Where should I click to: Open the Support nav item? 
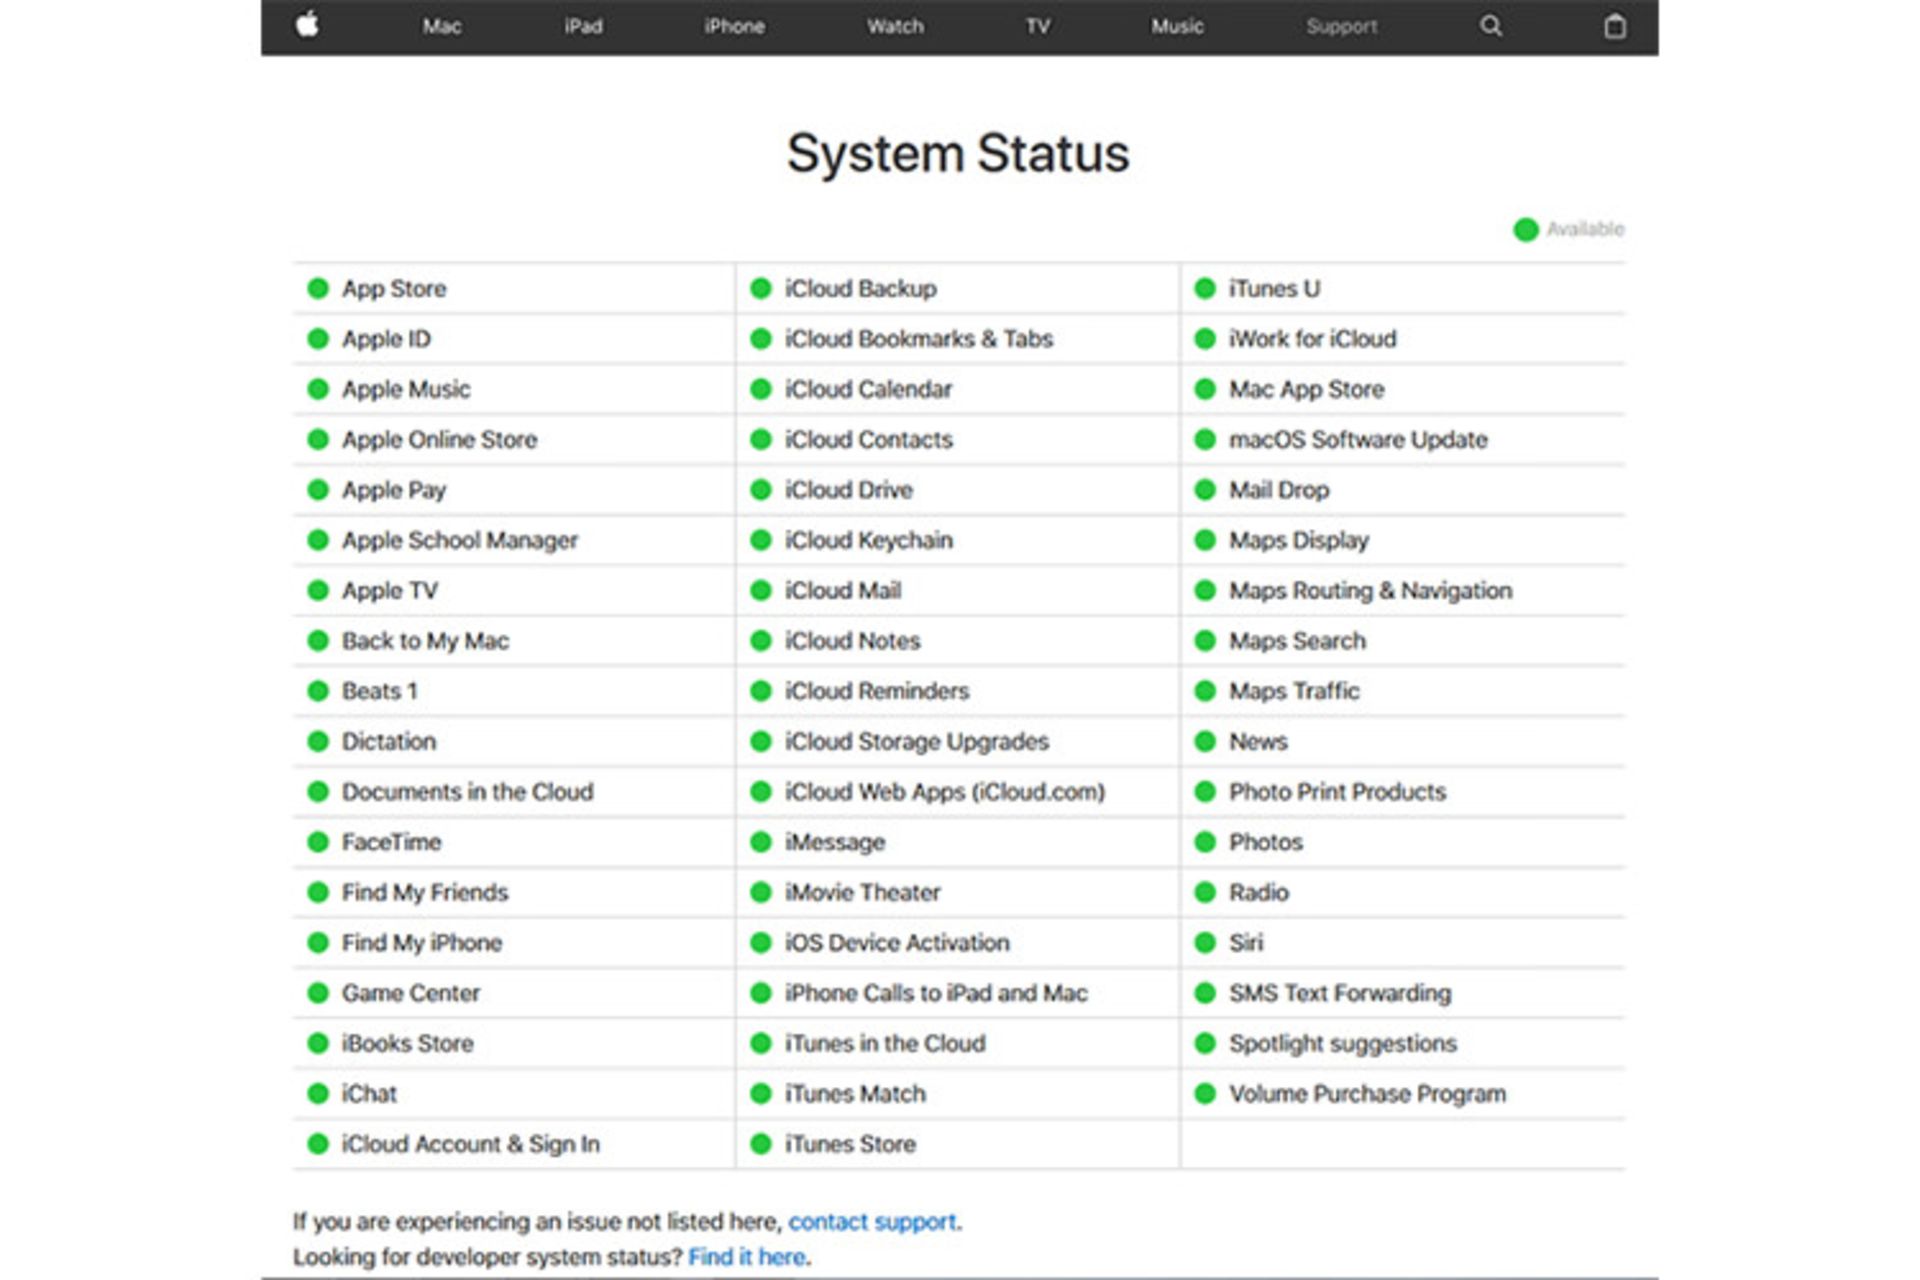(1341, 27)
